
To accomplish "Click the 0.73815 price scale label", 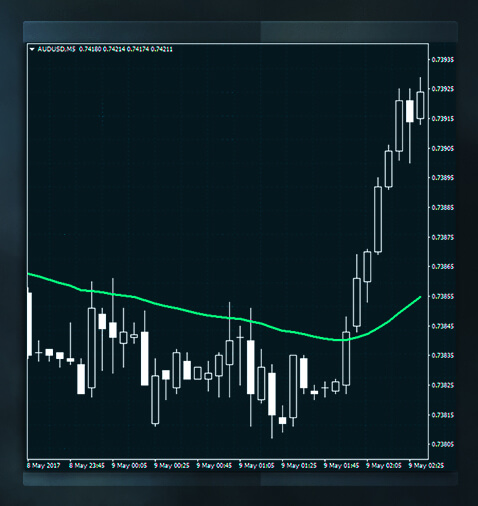I will point(443,415).
